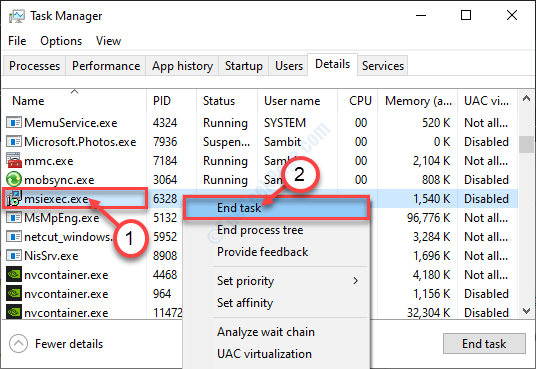Open the File menu
The width and height of the screenshot is (536, 369).
pos(17,41)
